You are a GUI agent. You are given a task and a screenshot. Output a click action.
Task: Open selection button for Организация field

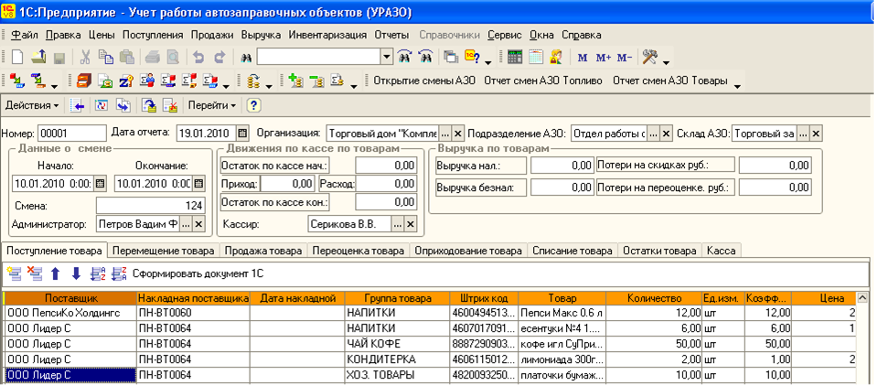(444, 134)
